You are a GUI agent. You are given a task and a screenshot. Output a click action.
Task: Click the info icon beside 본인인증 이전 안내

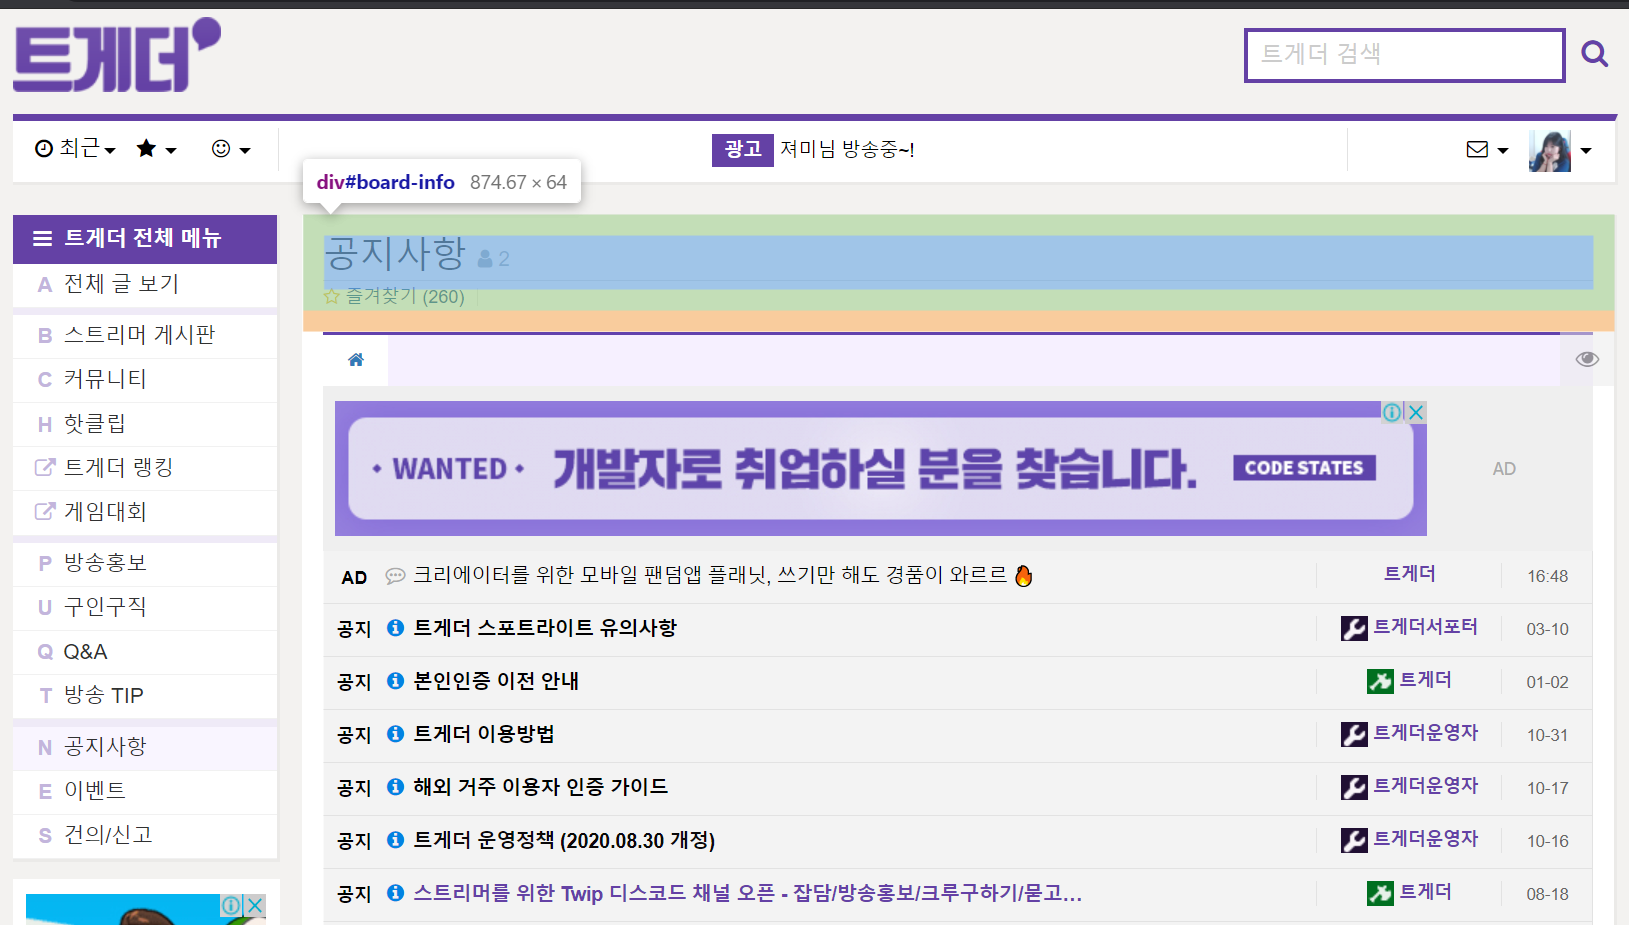396,681
